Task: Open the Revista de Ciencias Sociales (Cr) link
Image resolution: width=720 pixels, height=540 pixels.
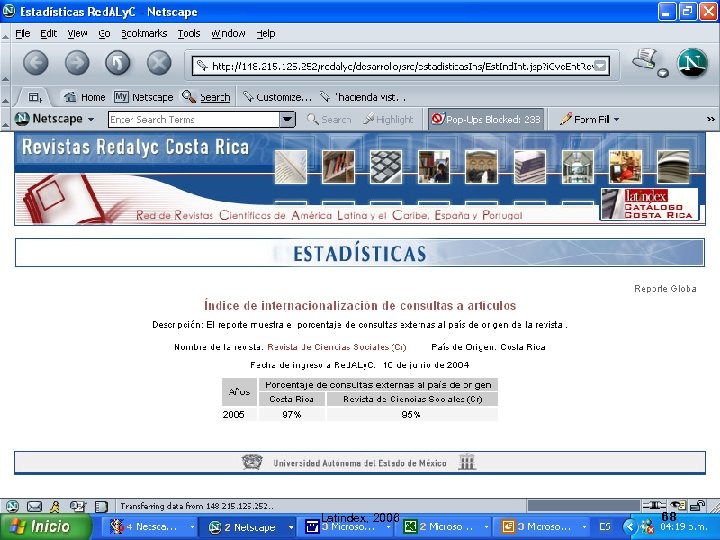Action: coord(337,347)
